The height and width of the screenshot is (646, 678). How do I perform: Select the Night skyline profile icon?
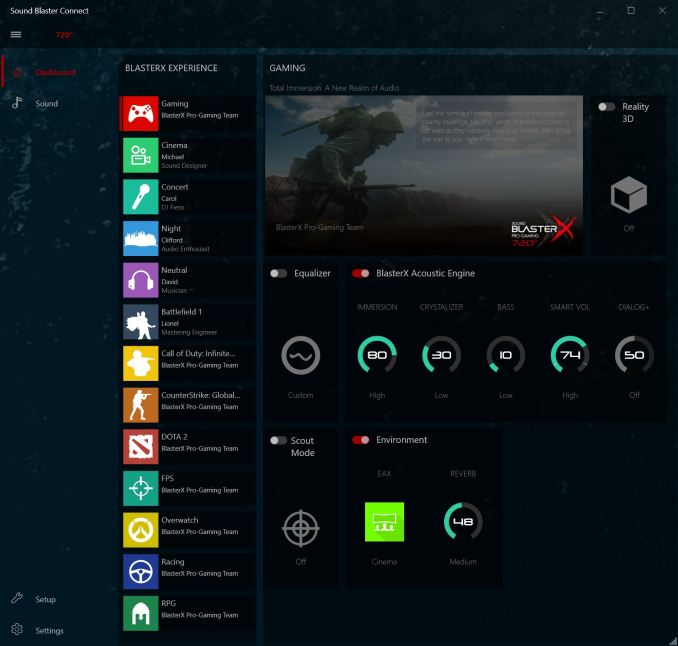click(x=141, y=239)
